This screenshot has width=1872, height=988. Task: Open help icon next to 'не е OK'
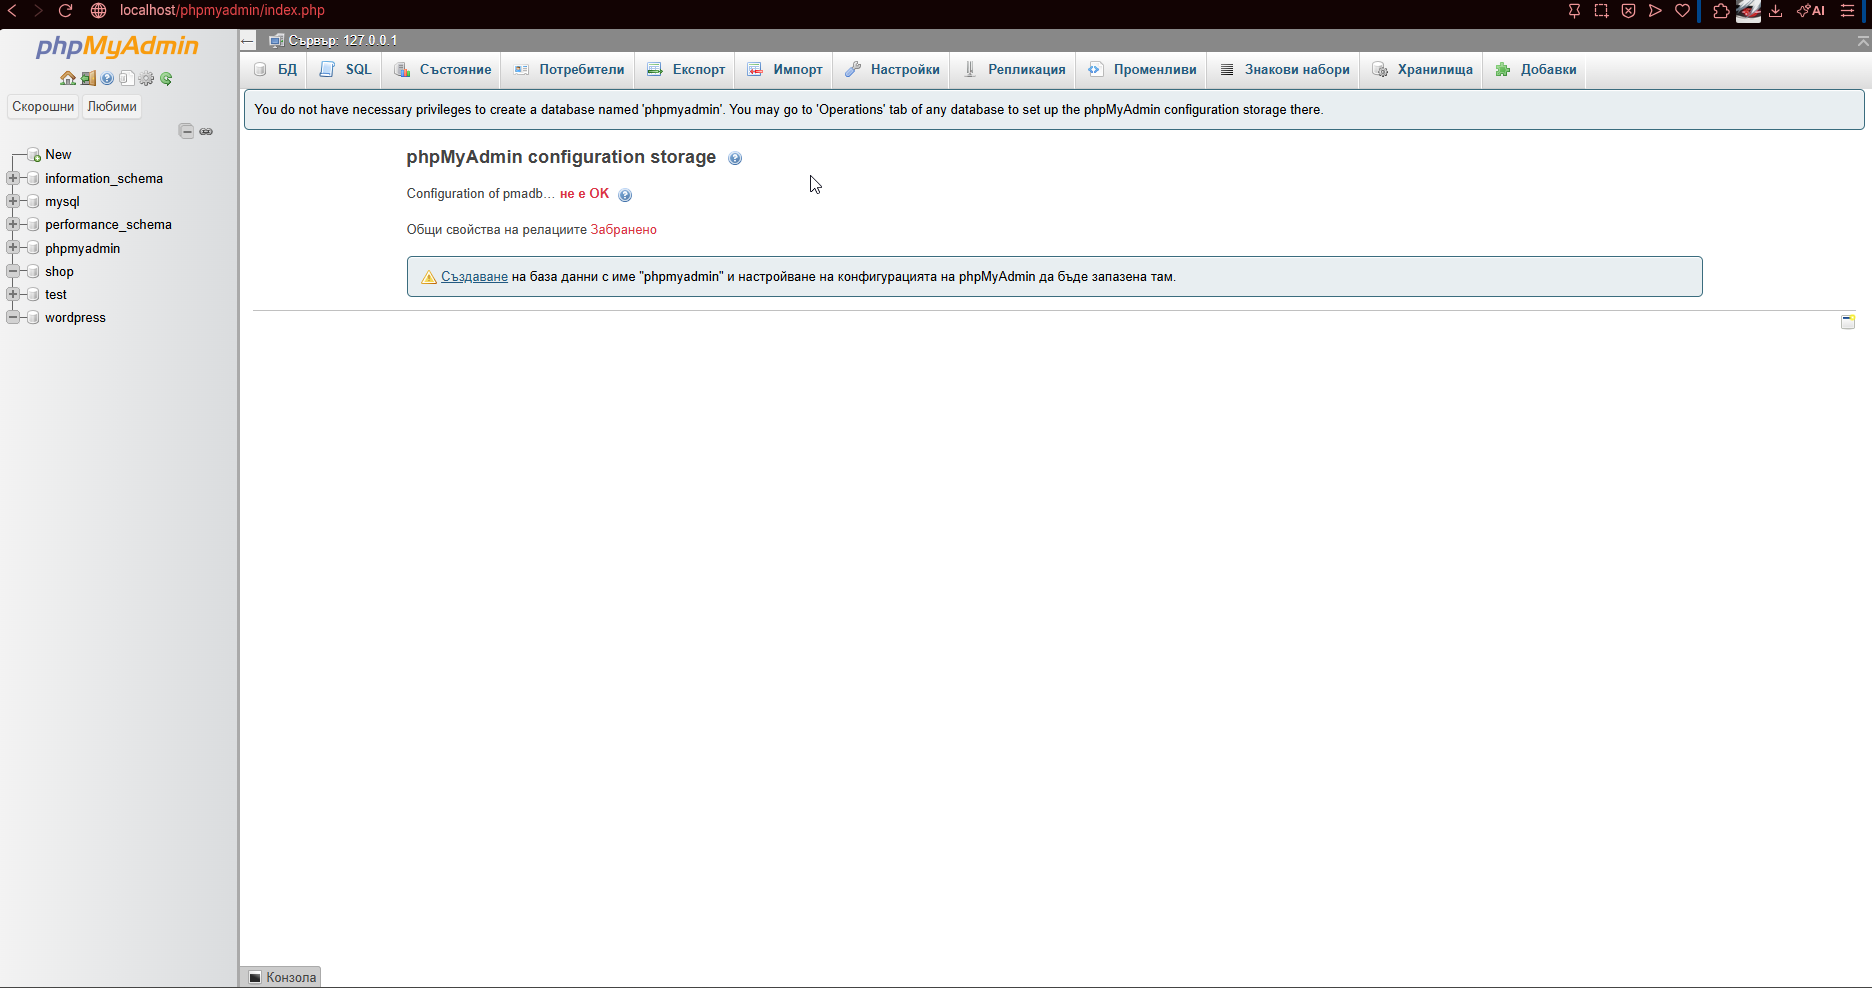(x=625, y=195)
